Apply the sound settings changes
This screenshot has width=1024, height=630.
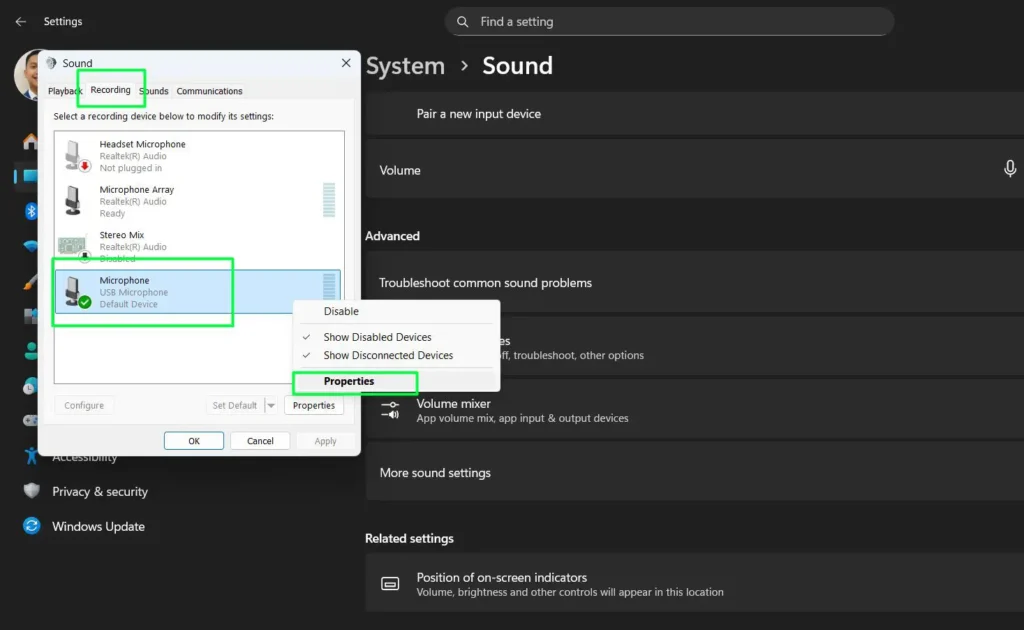[323, 440]
